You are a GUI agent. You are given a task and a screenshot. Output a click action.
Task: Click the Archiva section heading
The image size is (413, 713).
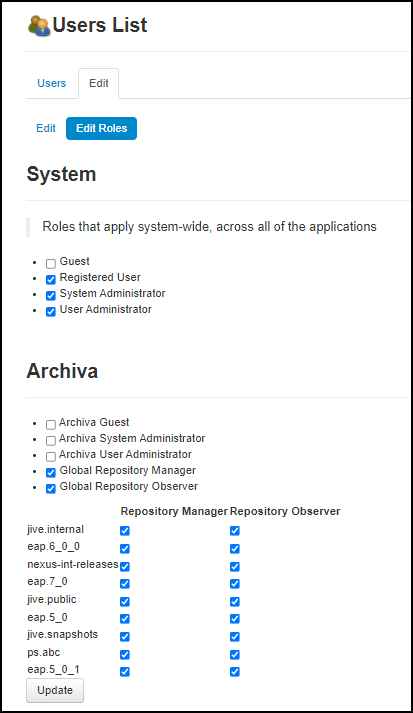pyautogui.click(x=62, y=371)
